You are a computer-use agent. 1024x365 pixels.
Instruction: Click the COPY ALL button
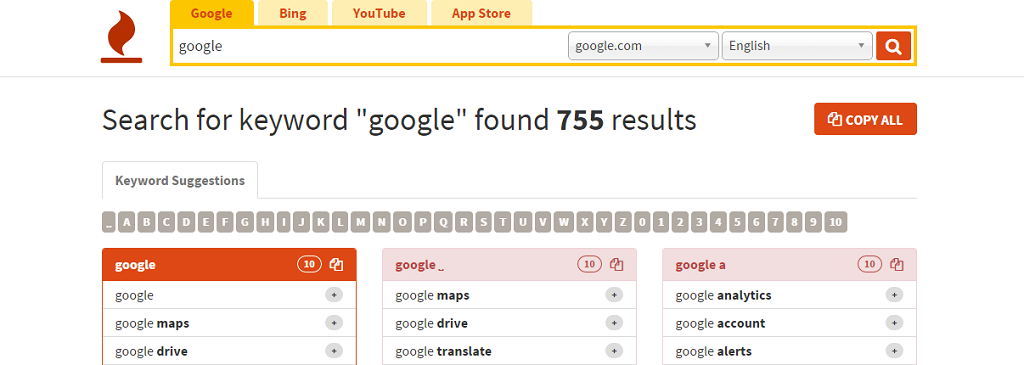(x=865, y=119)
